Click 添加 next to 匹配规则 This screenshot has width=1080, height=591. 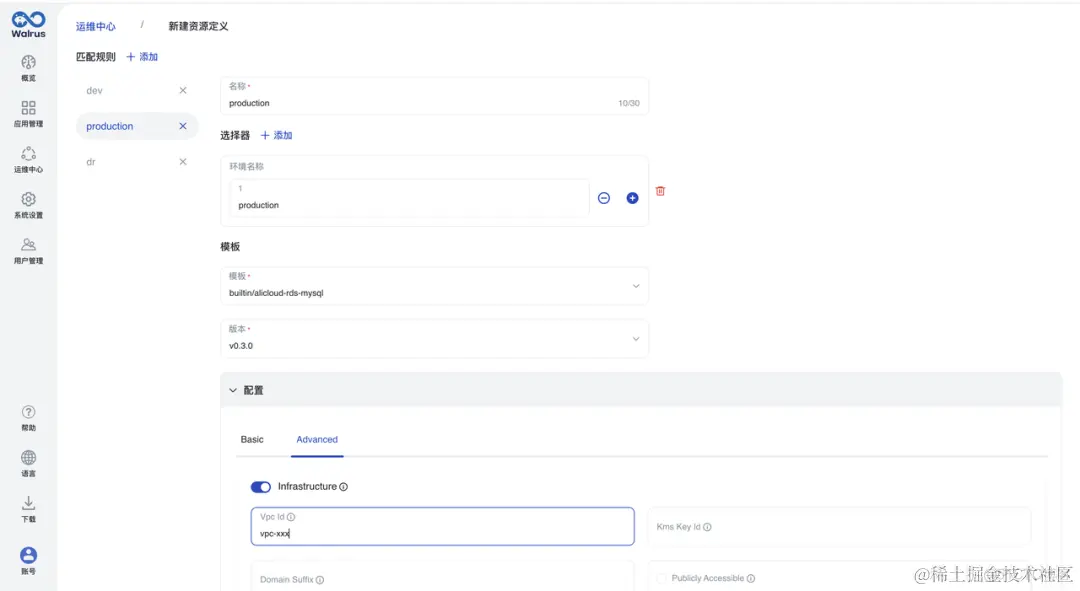click(142, 56)
